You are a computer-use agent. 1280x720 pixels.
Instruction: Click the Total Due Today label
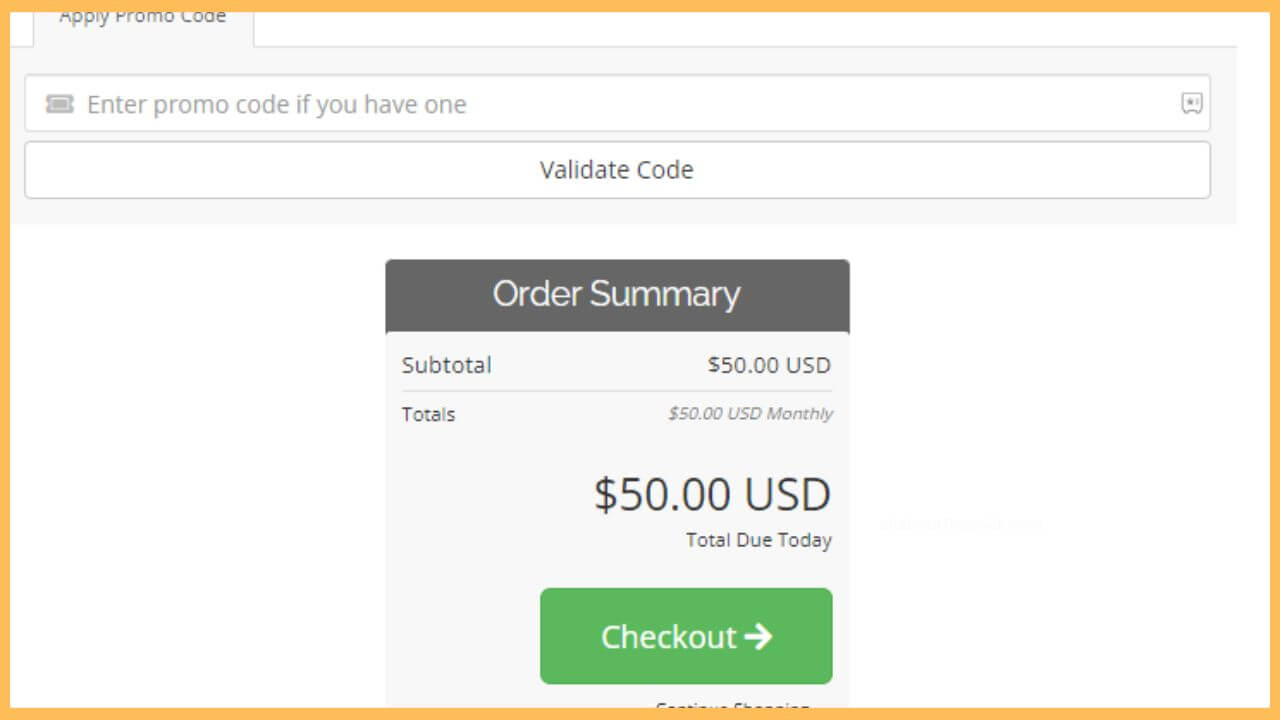click(758, 539)
